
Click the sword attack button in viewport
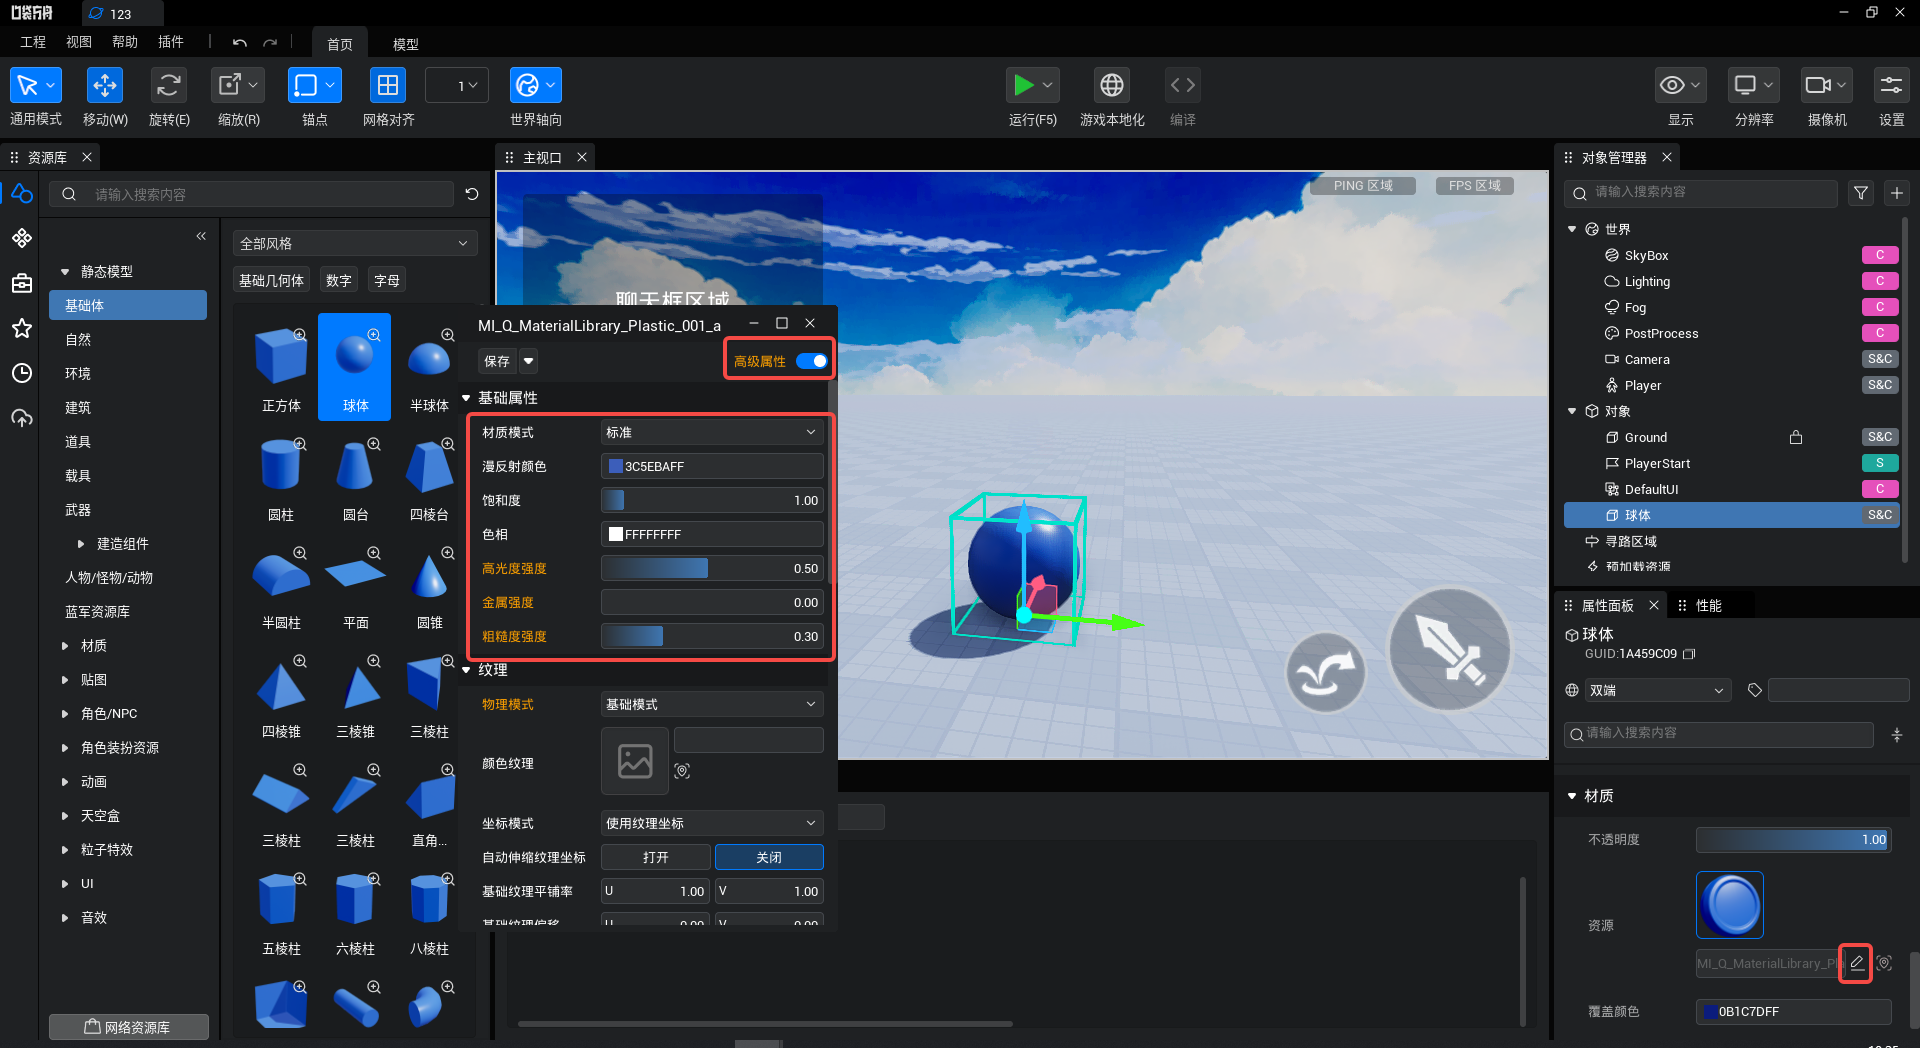[1450, 650]
